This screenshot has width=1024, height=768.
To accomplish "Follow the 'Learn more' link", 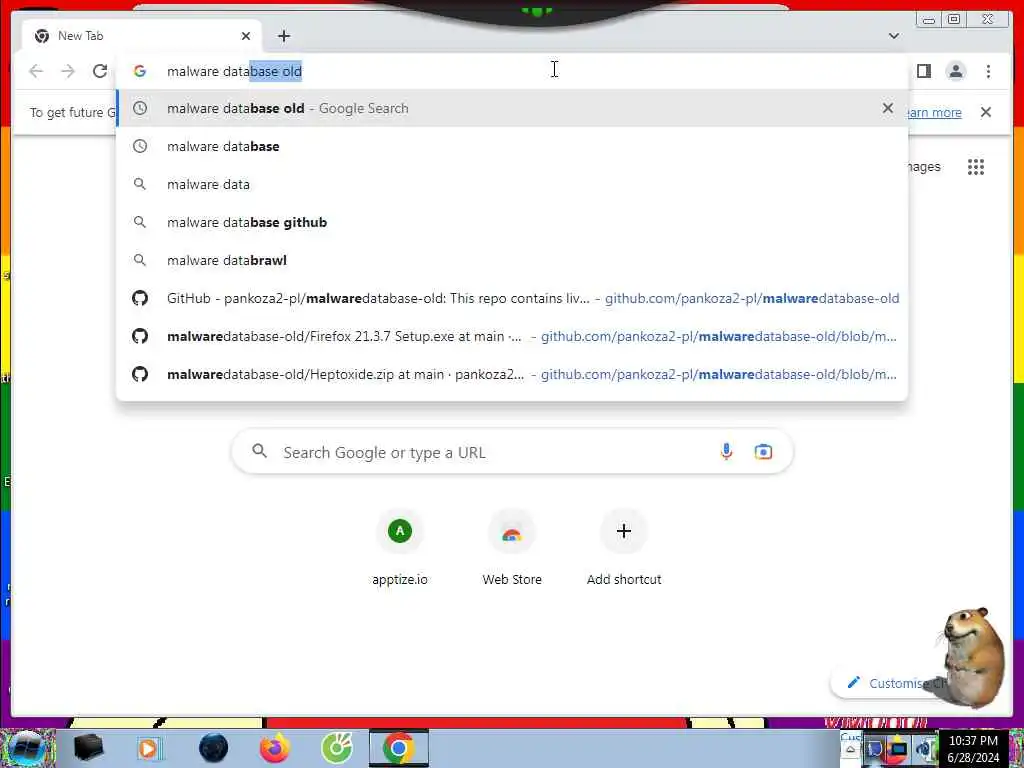I will 935,112.
